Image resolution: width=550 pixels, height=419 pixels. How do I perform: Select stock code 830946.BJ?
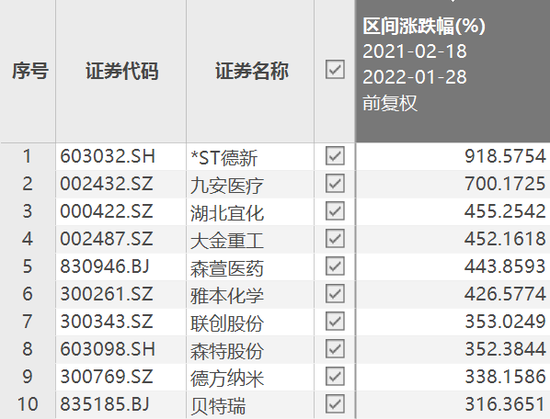coord(105,266)
